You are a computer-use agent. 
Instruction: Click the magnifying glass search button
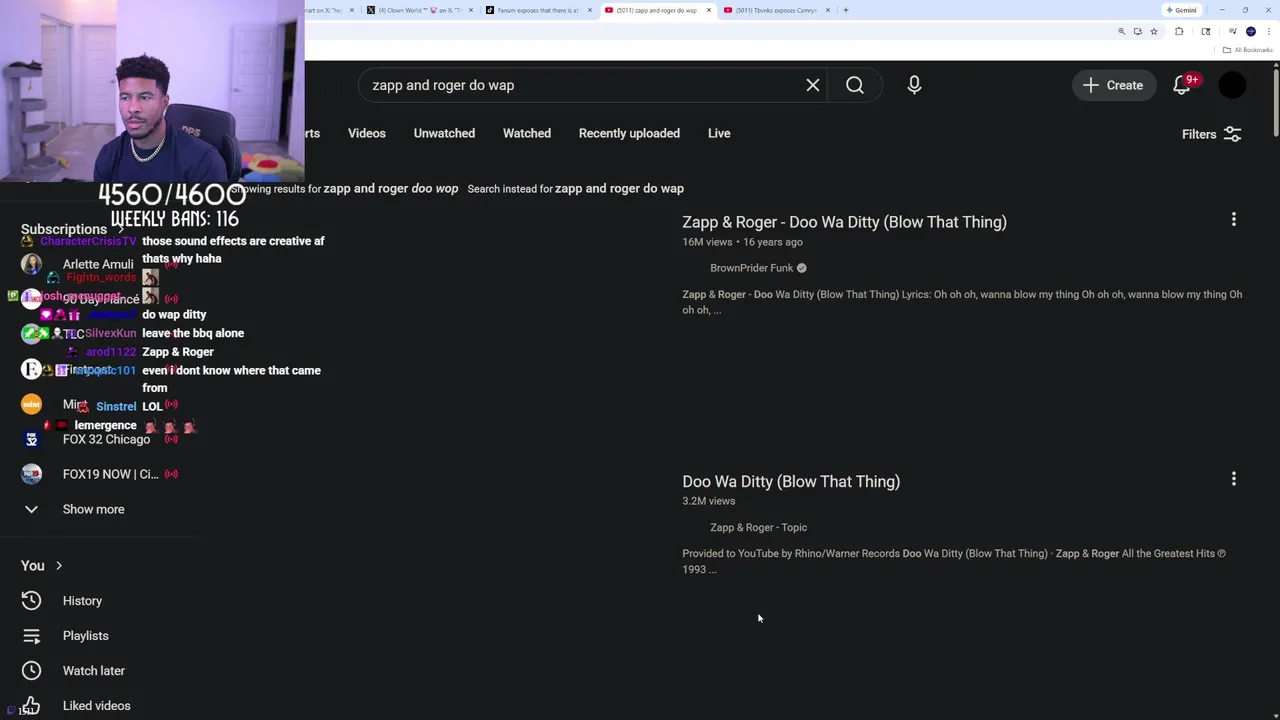point(855,85)
